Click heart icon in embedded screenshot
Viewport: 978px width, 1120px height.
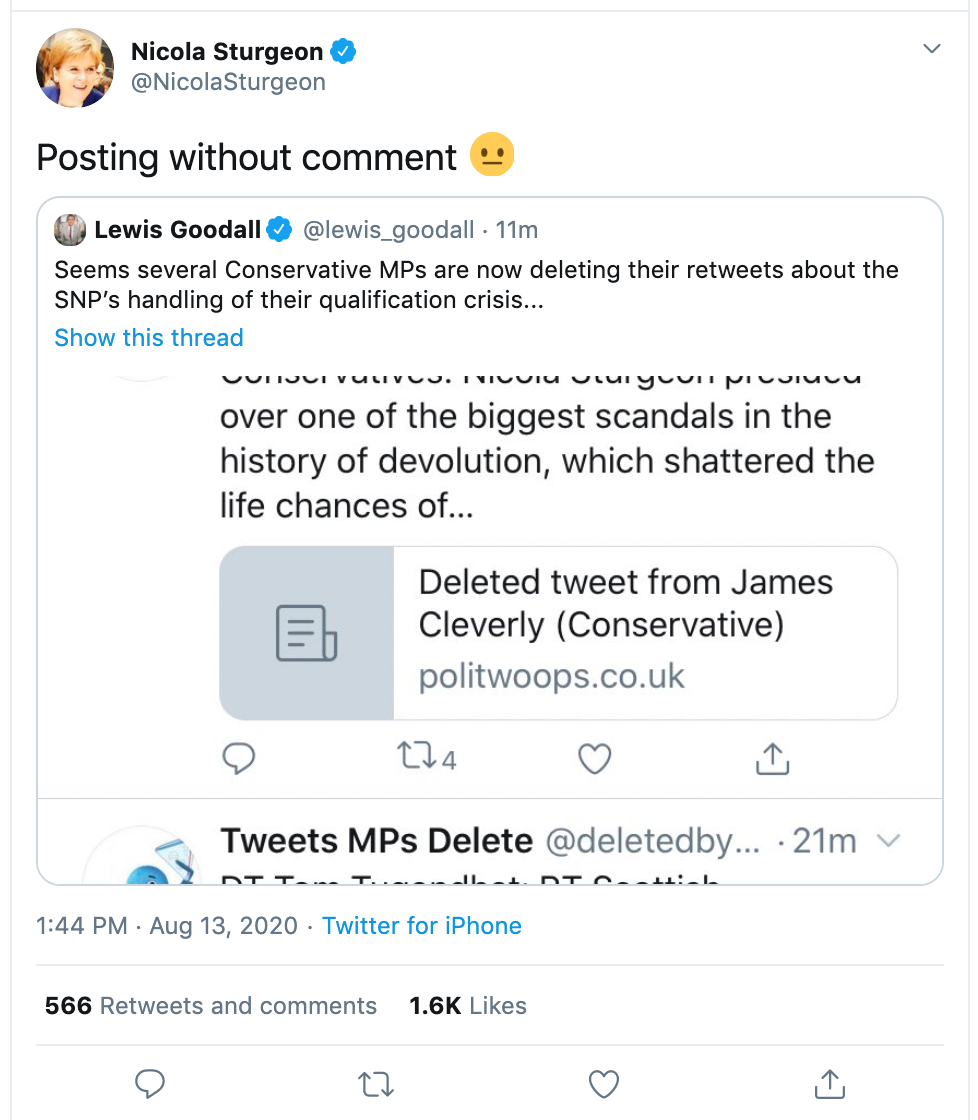pos(595,760)
